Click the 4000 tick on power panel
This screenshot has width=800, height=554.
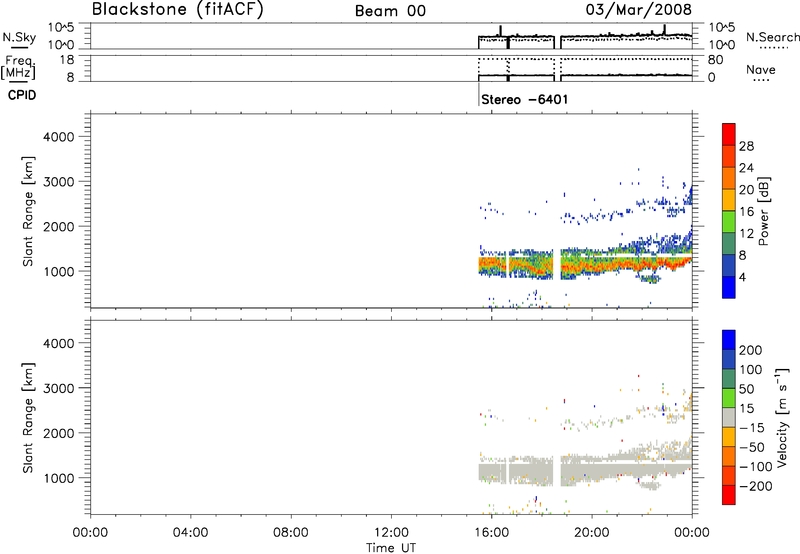coord(58,137)
